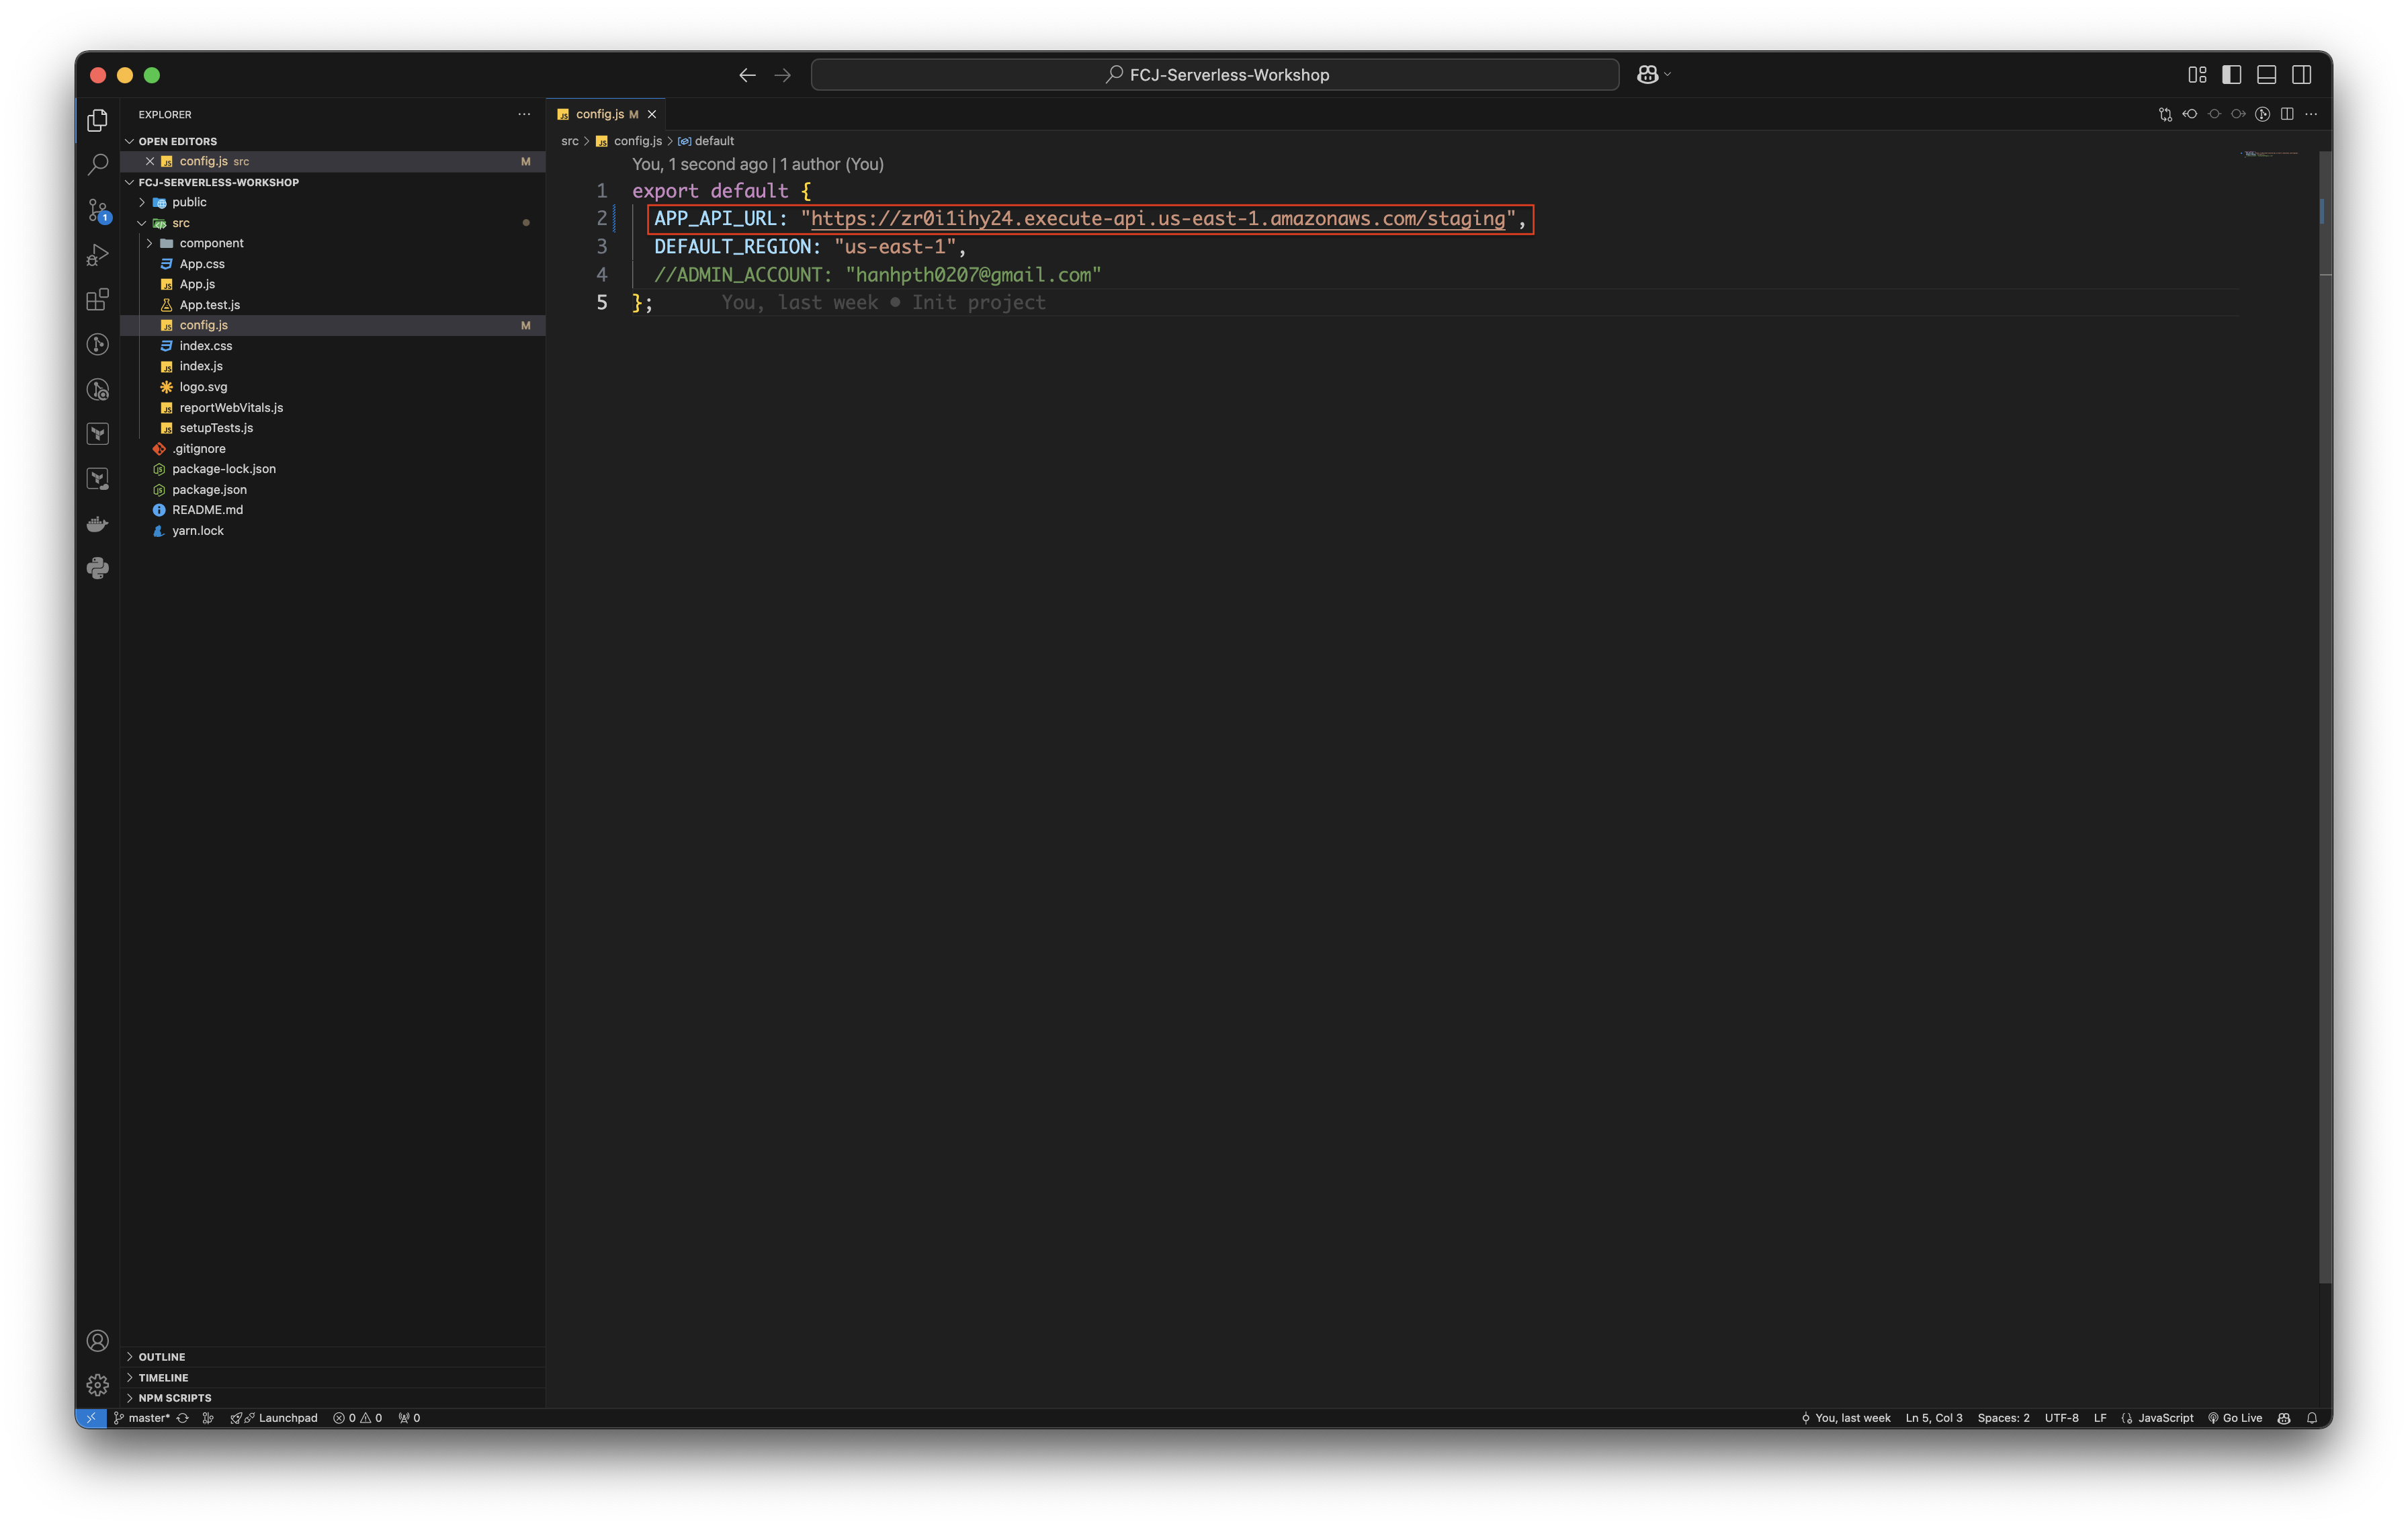Toggle bottom panel visibility
The image size is (2408, 1528).
coord(2267,75)
